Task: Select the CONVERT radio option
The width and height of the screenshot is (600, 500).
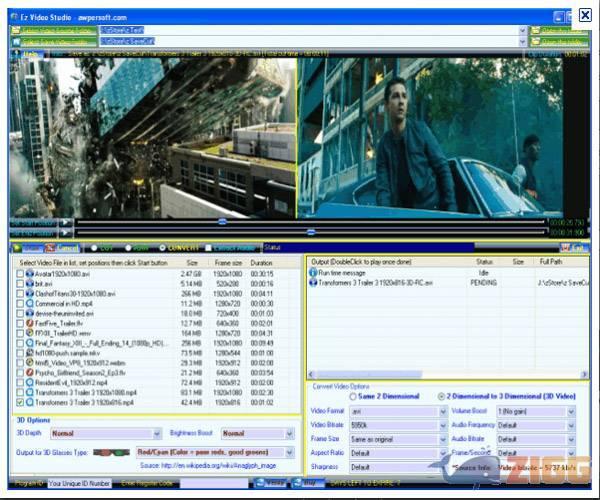Action: click(162, 248)
